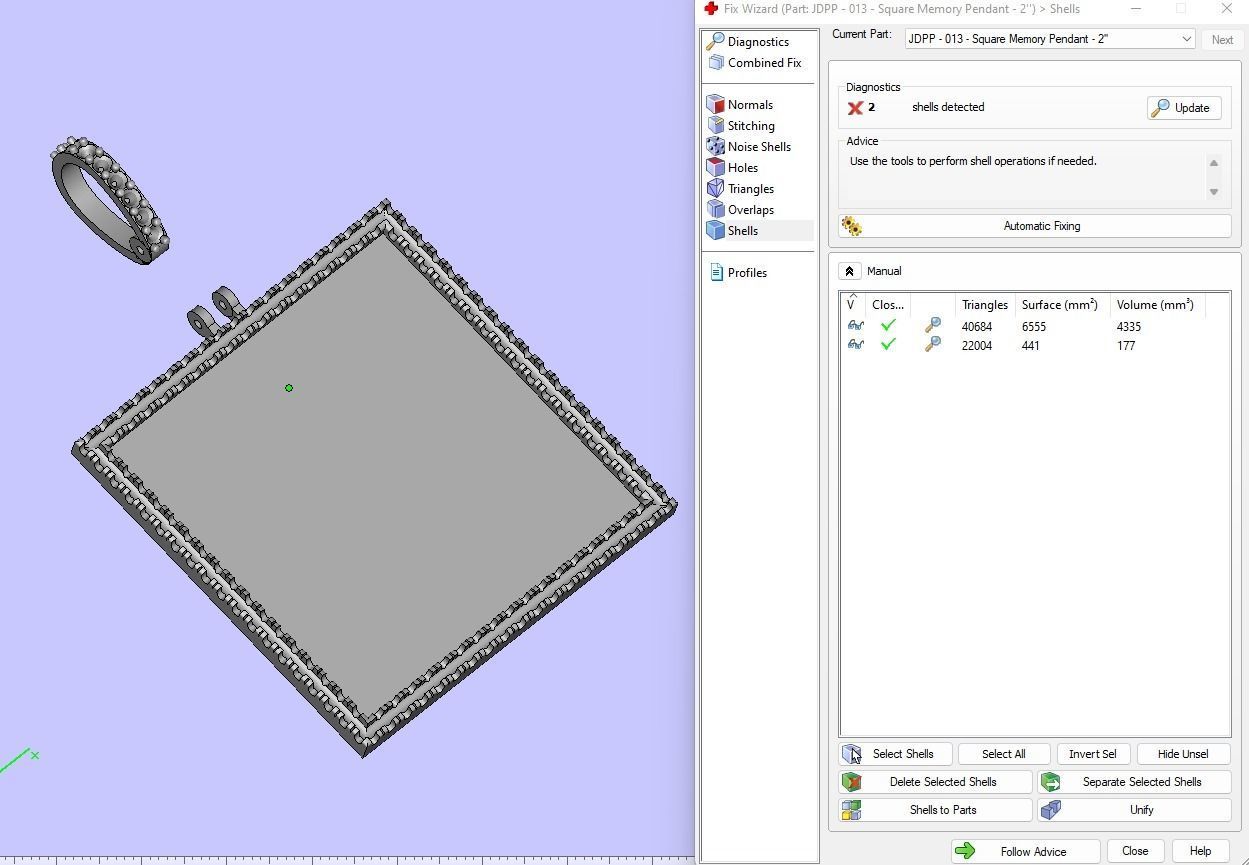This screenshot has width=1249, height=865.
Task: Unify the shells
Action: click(1135, 810)
